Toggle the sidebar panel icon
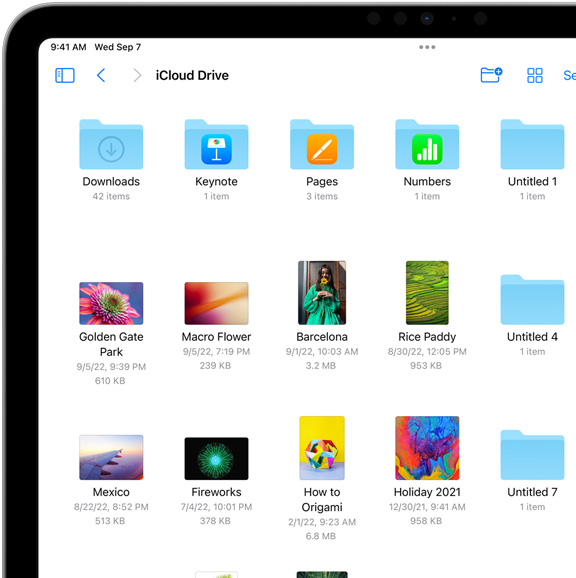 pos(65,76)
